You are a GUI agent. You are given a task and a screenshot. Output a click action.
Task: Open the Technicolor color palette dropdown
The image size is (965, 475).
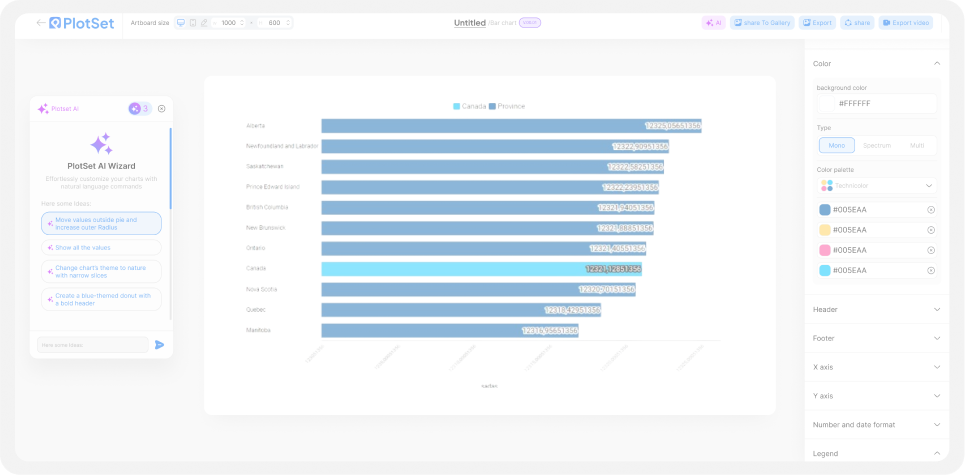coord(877,186)
